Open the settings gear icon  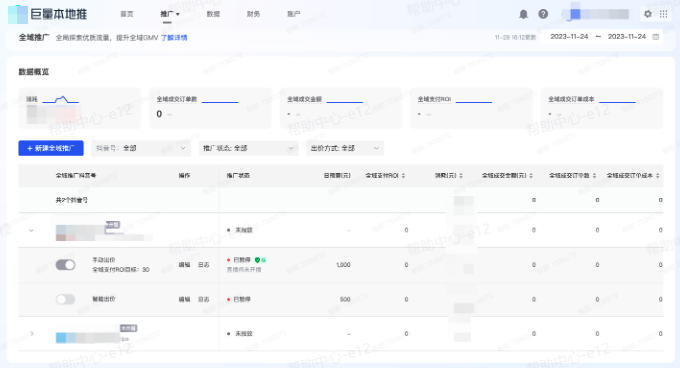(647, 14)
